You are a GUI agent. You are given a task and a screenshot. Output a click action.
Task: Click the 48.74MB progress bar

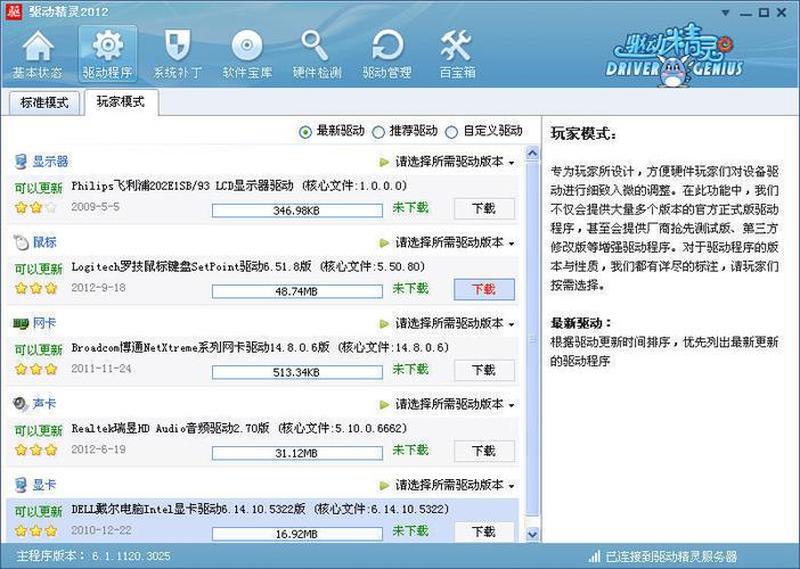297,291
